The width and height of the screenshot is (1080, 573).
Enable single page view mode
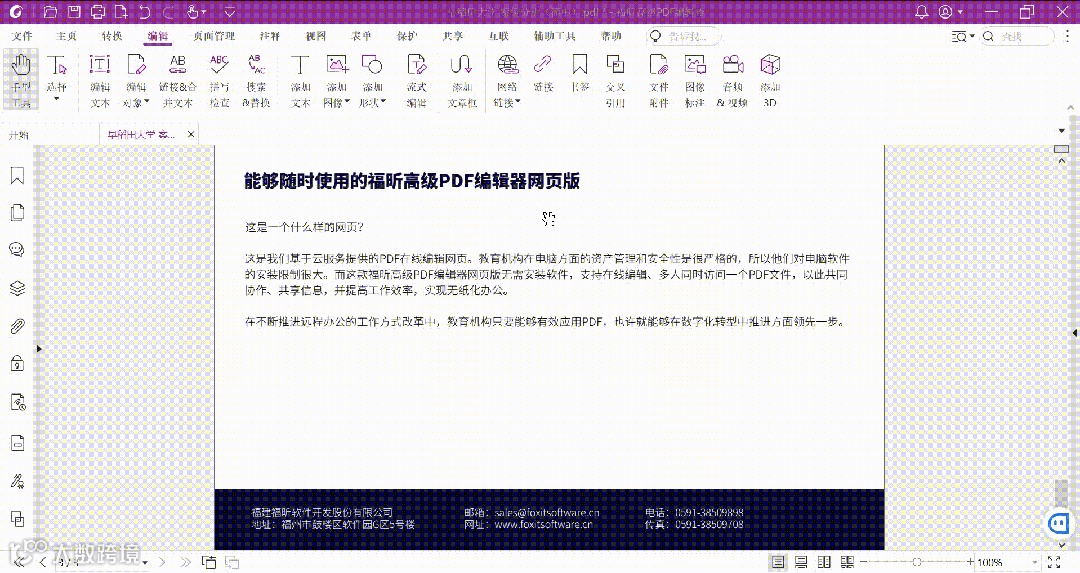click(778, 562)
